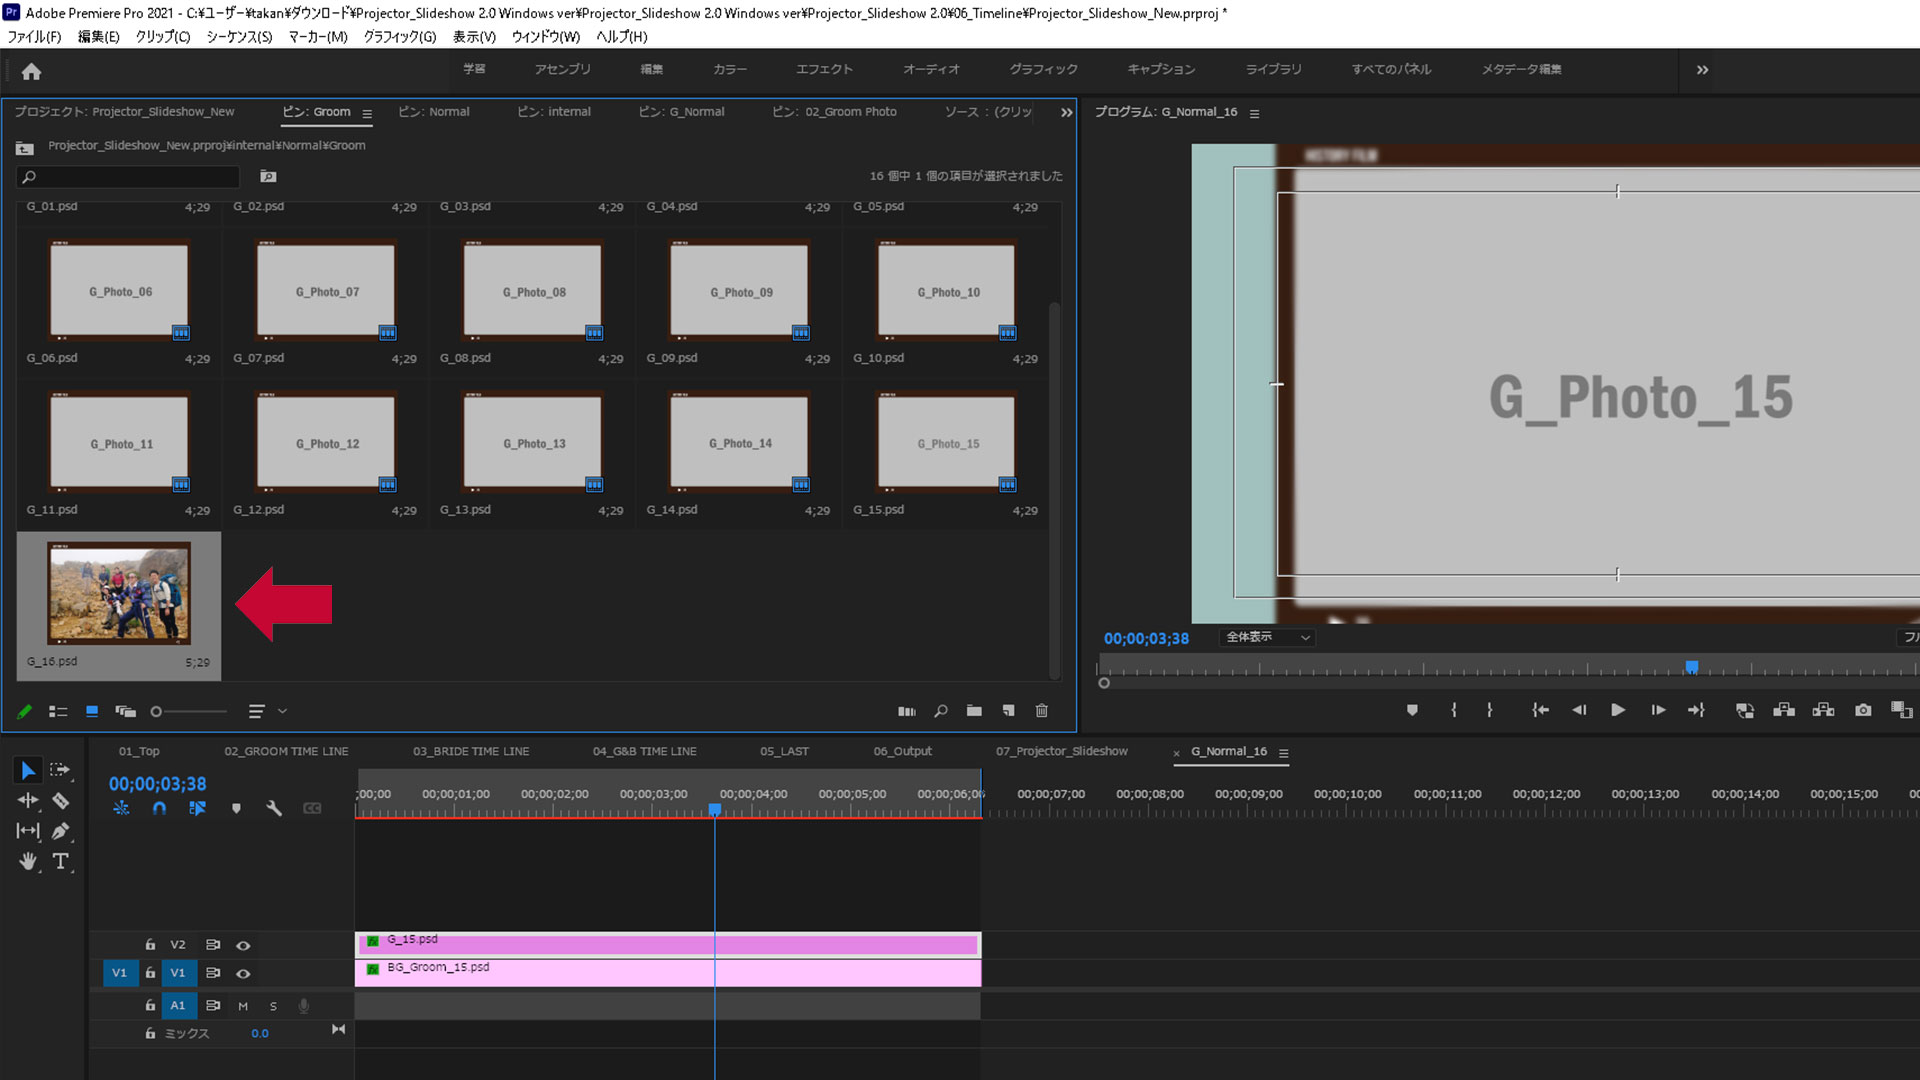Click Go to Out point button

click(x=1696, y=710)
